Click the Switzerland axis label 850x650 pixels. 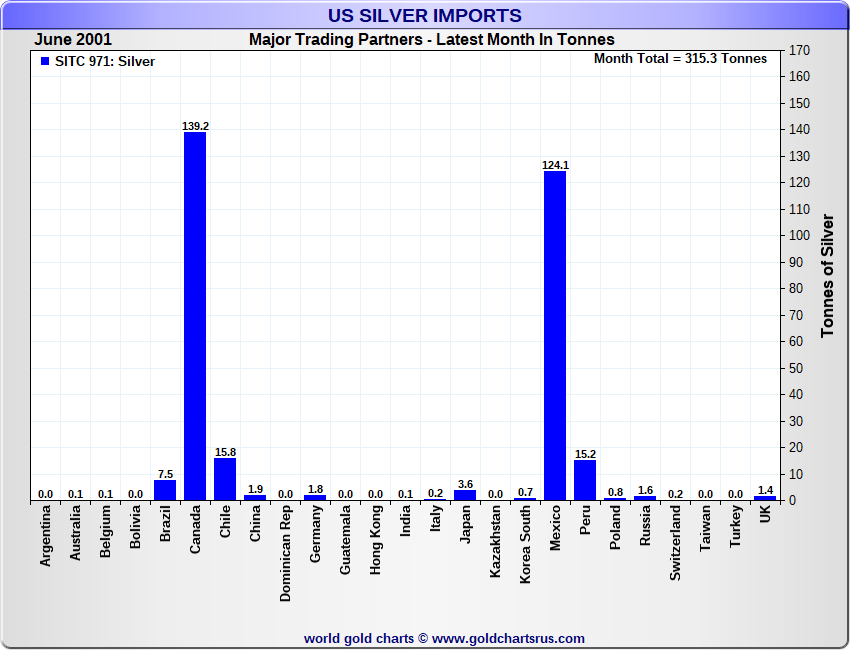click(x=675, y=543)
